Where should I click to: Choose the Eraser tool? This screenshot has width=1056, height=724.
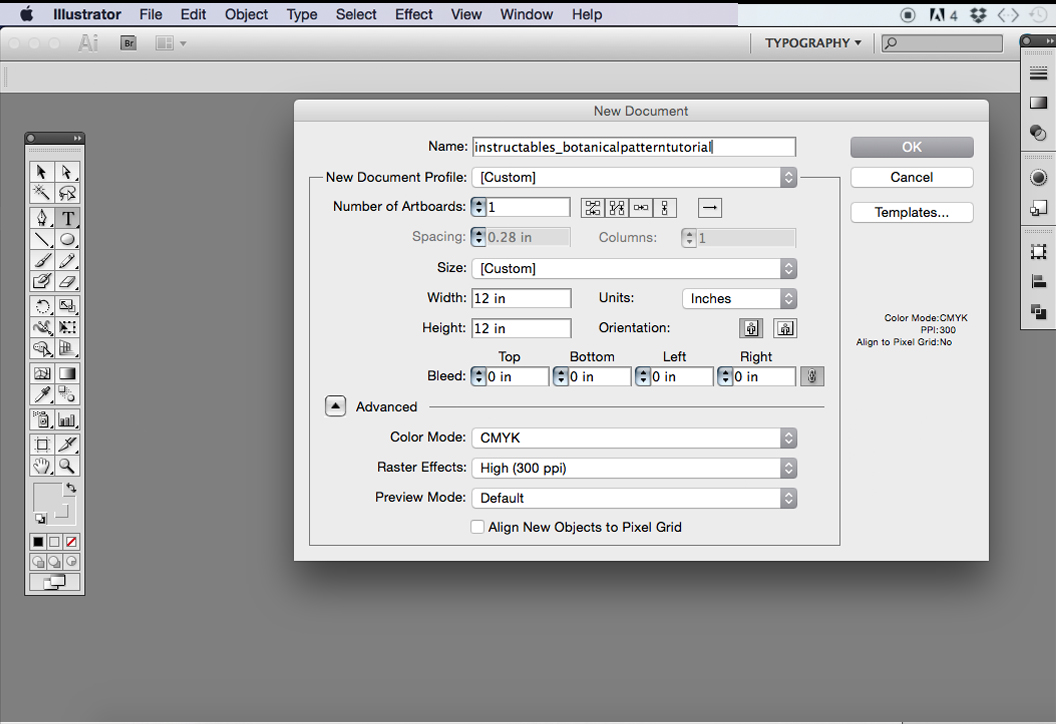(x=67, y=282)
